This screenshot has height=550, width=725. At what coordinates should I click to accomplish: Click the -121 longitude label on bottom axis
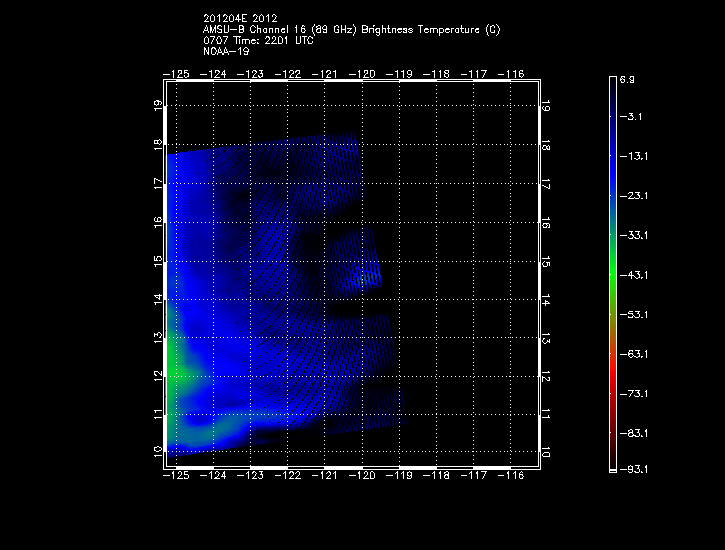[325, 475]
